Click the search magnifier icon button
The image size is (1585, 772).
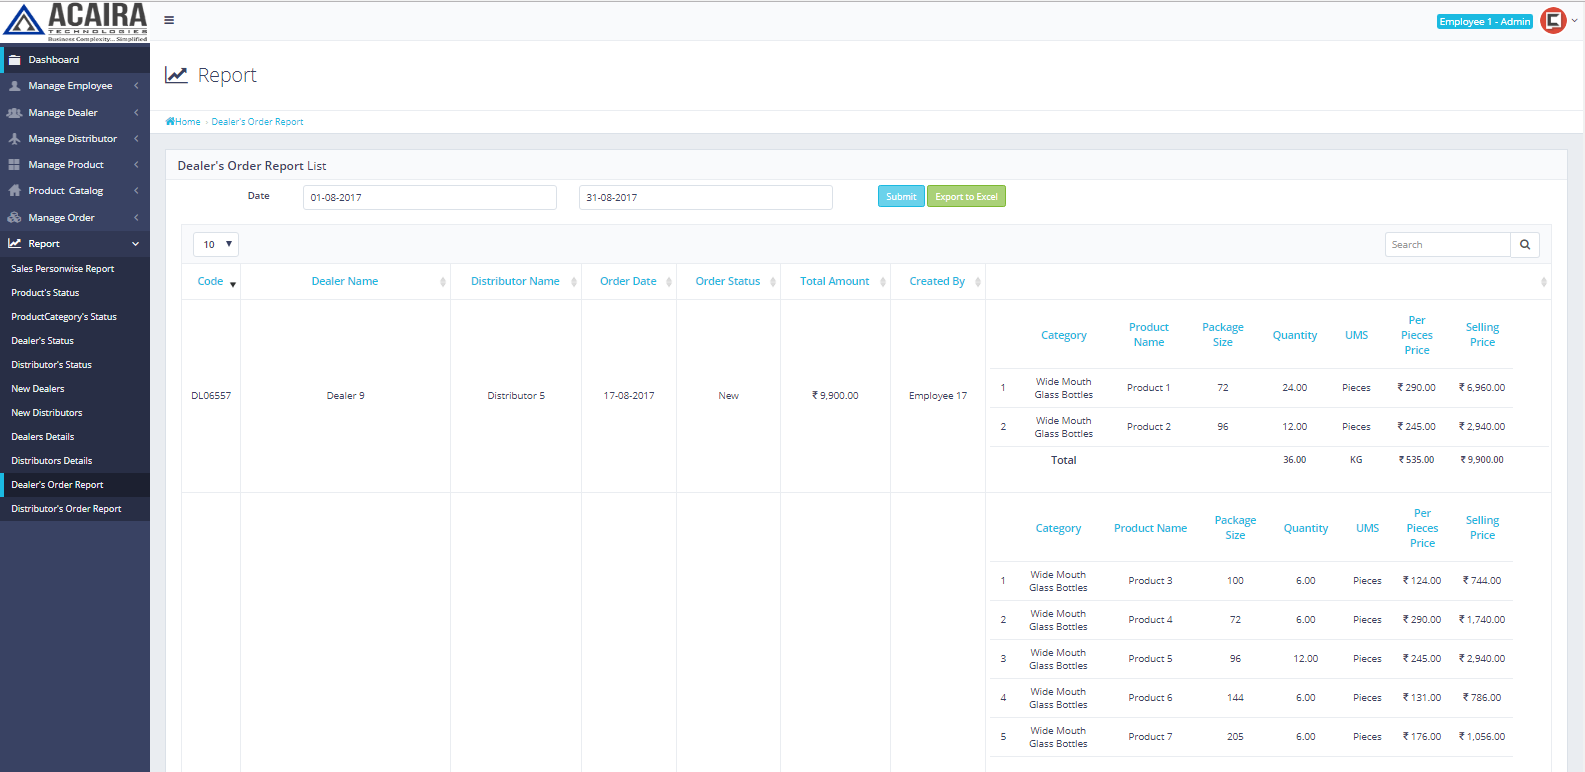pyautogui.click(x=1524, y=245)
